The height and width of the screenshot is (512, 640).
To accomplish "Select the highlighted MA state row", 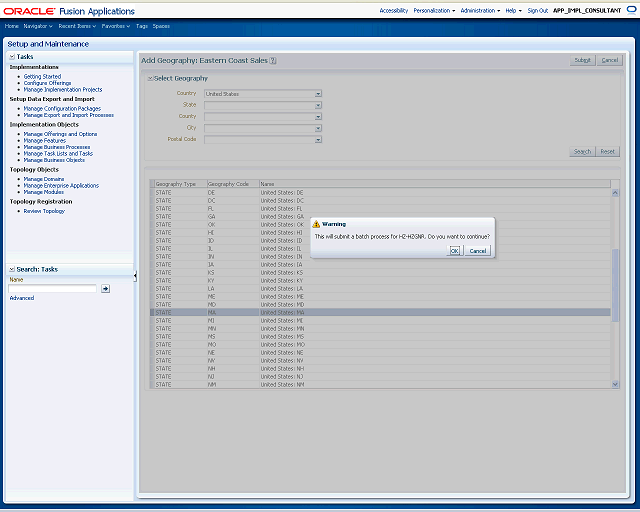I will click(380, 313).
